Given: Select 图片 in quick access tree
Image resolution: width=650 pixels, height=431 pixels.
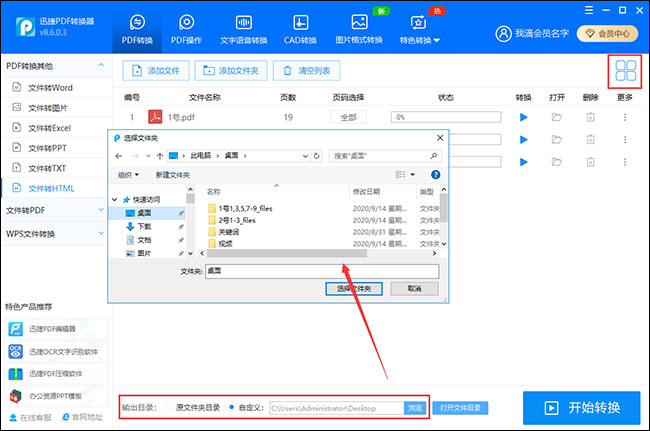Looking at the screenshot, I should 146,253.
